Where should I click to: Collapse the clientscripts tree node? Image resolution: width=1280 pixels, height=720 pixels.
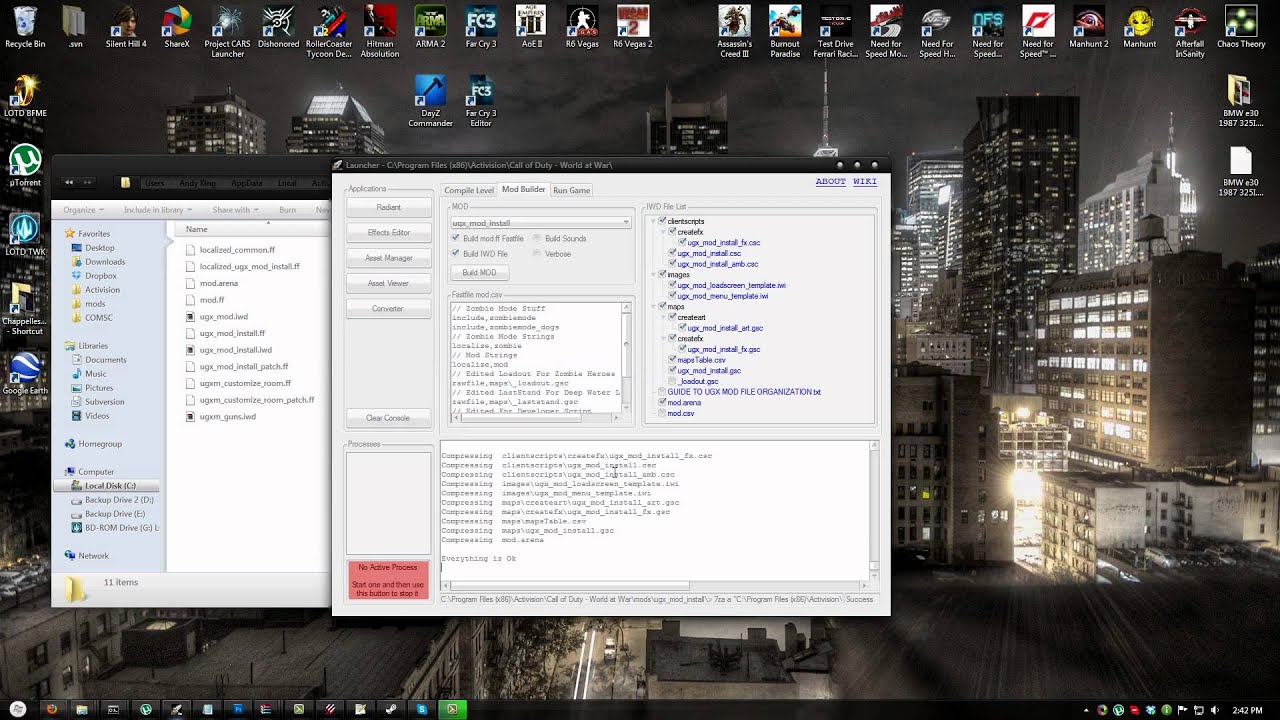point(654,221)
